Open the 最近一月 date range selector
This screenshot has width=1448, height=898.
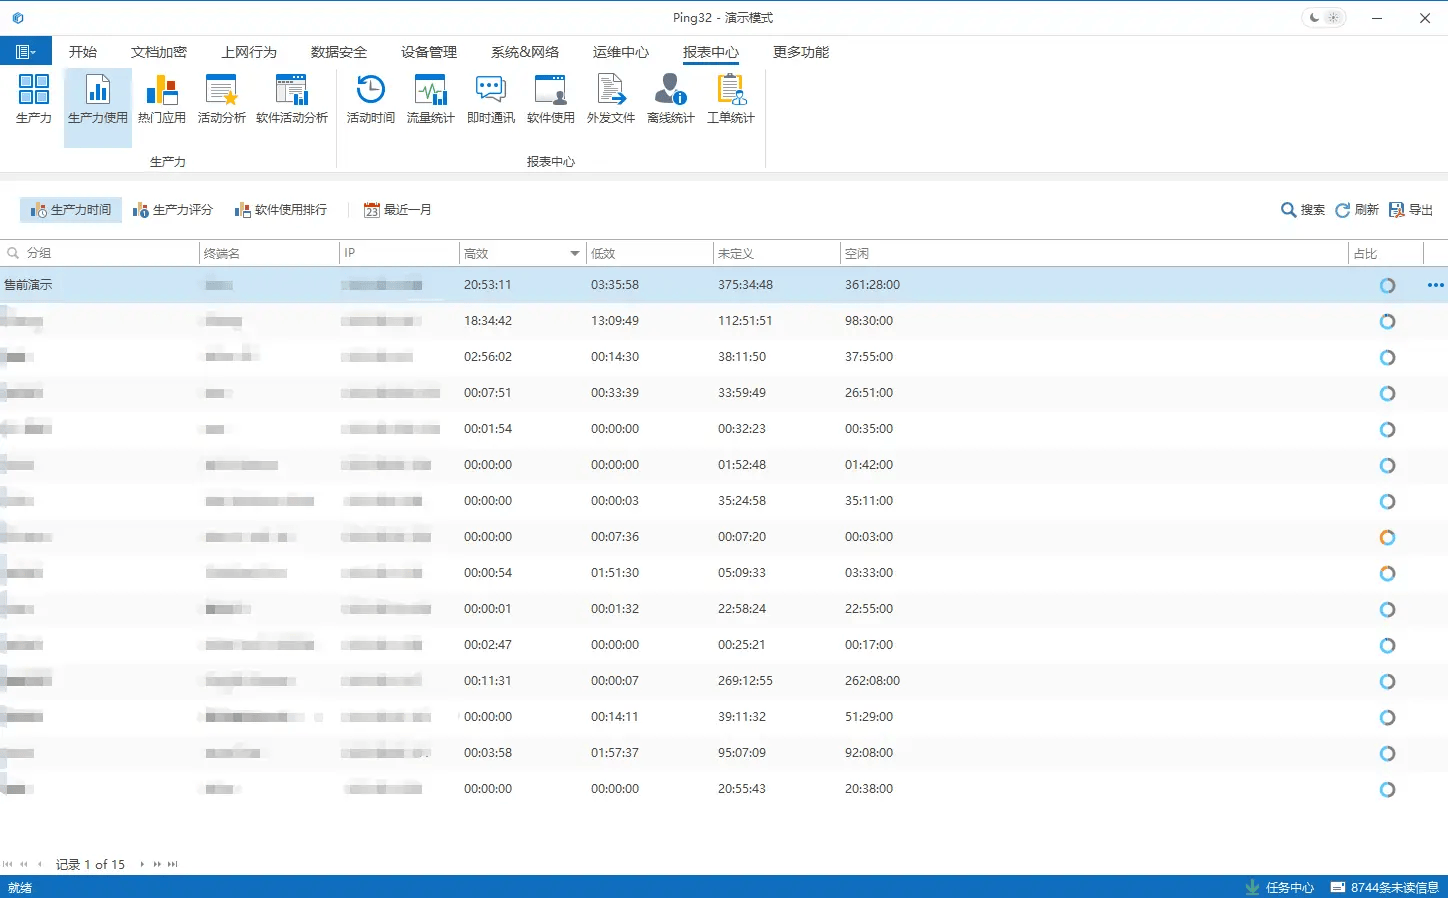pyautogui.click(x=398, y=210)
